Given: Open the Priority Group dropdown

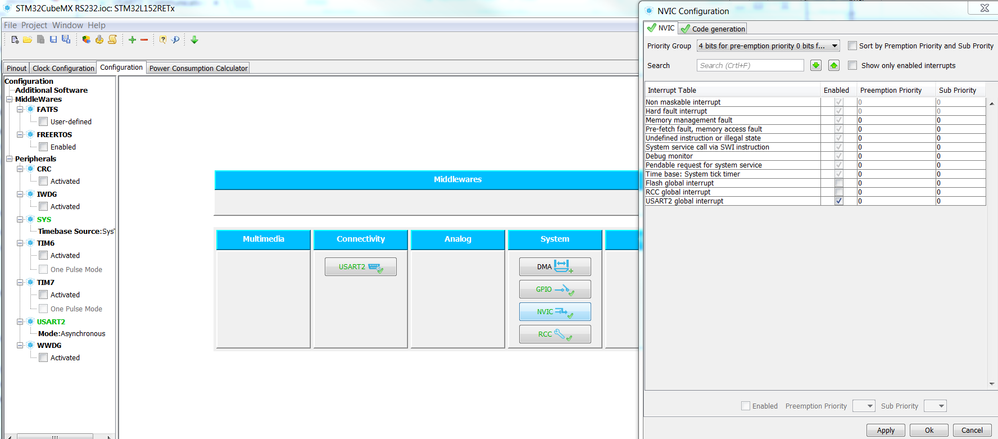Looking at the screenshot, I should click(768, 46).
